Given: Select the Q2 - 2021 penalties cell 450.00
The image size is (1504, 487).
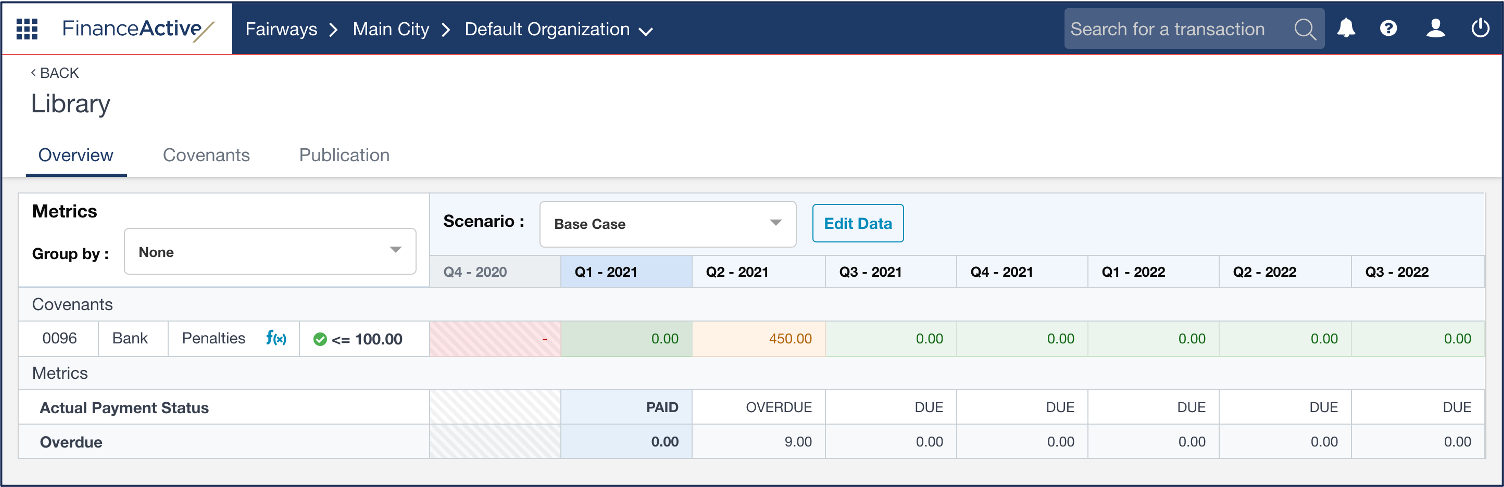Looking at the screenshot, I should [x=758, y=339].
